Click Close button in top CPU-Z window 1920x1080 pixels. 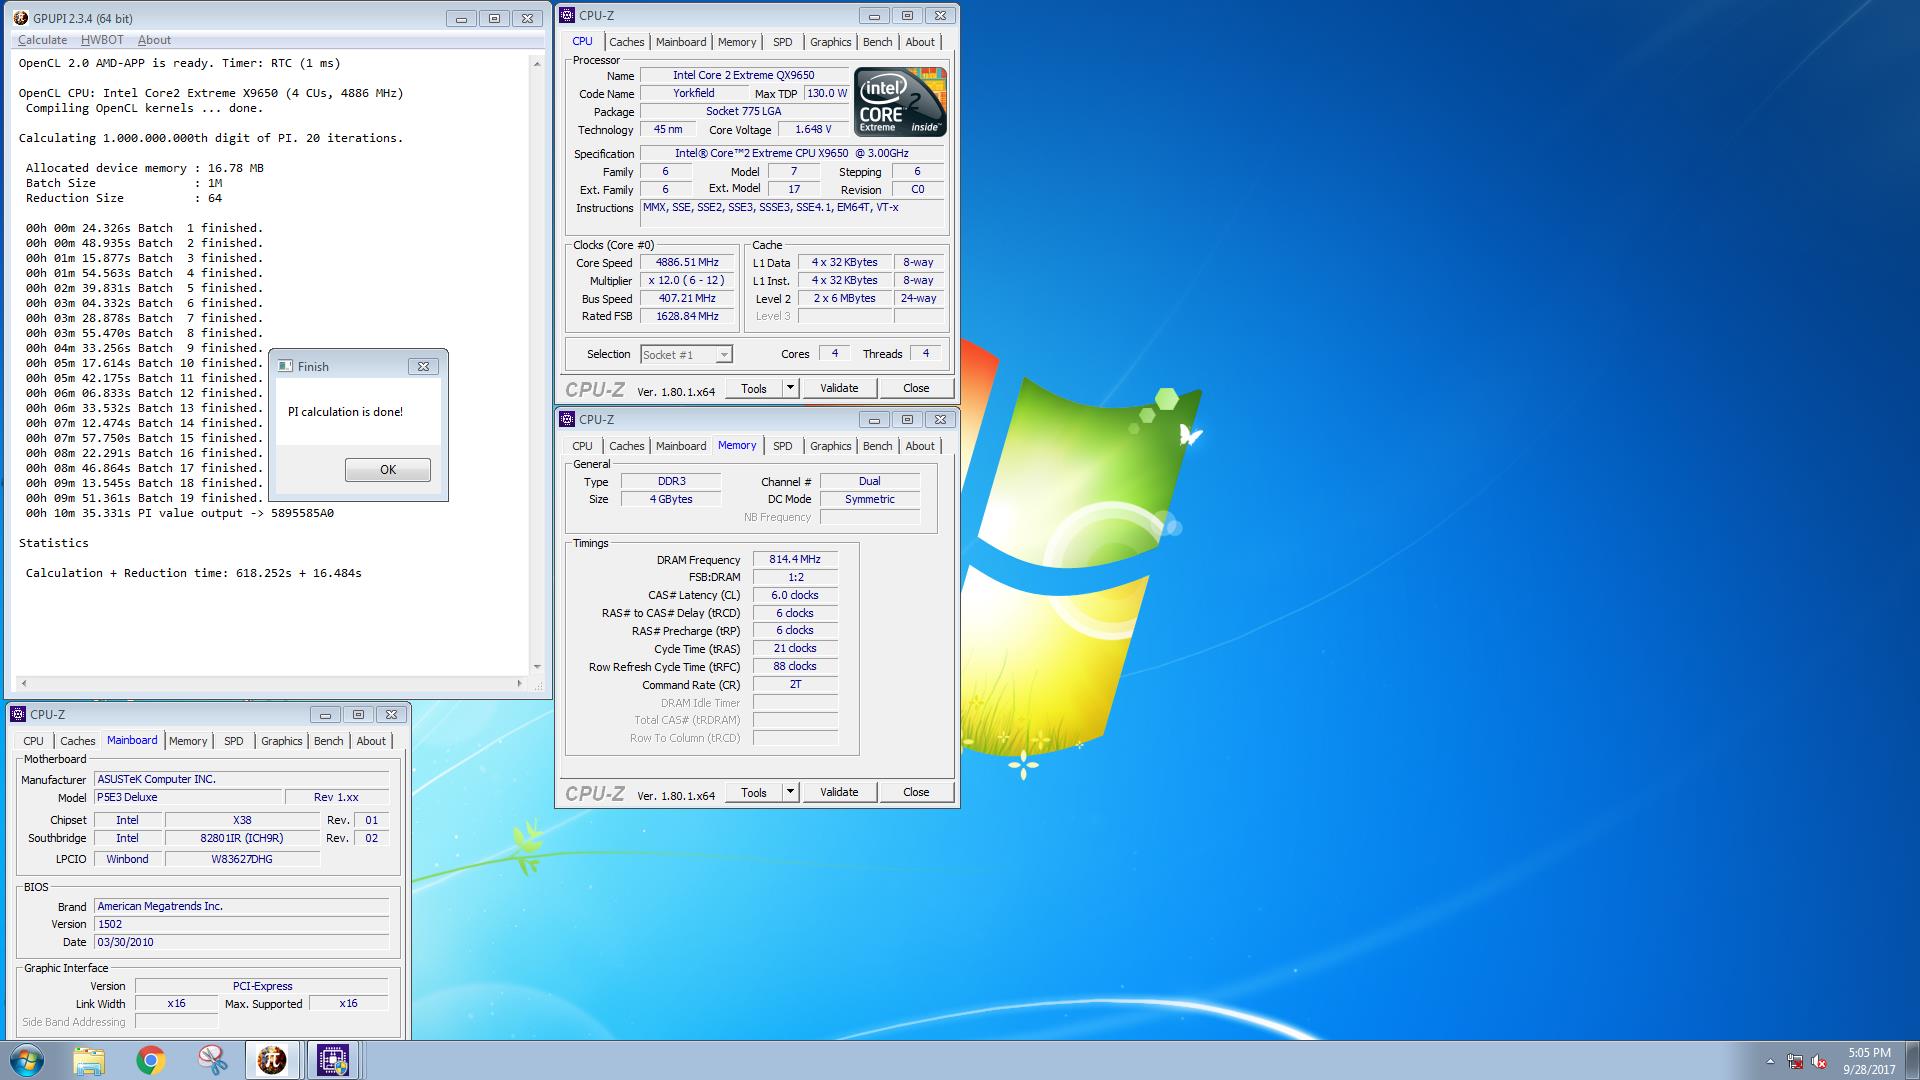(916, 388)
